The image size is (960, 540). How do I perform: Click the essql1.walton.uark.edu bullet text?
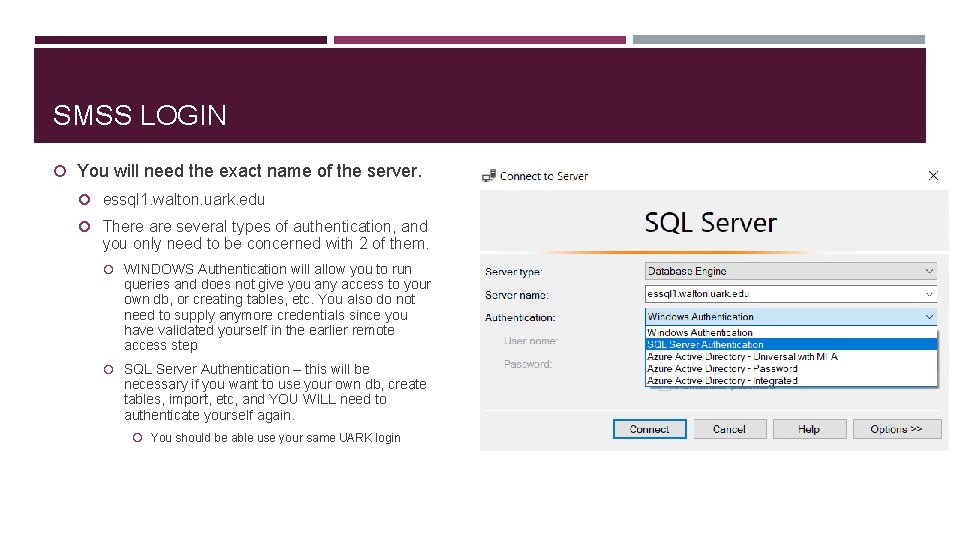[x=184, y=200]
